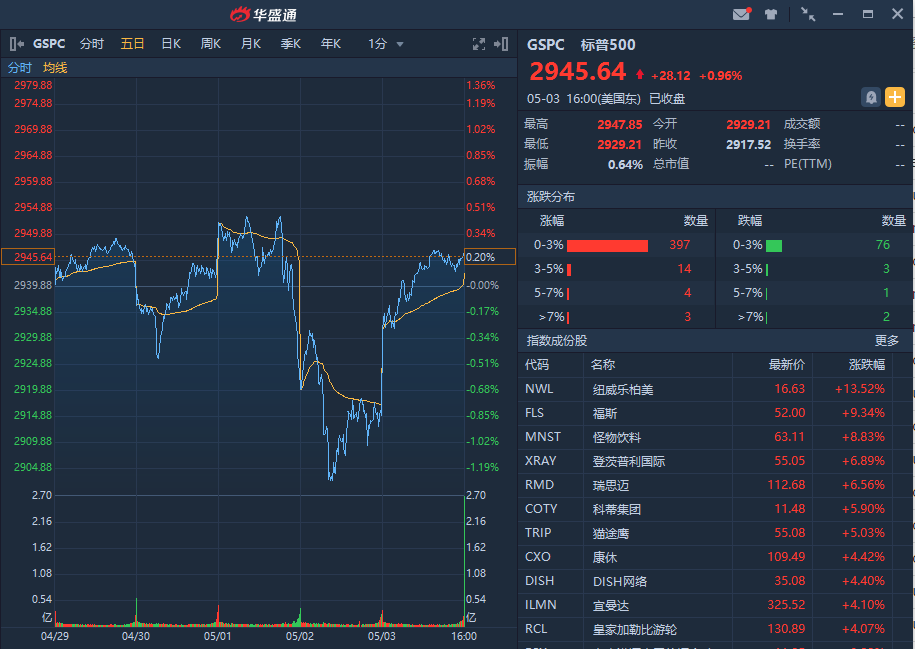Switch to the 日K tab
This screenshot has width=915, height=649.
(171, 44)
